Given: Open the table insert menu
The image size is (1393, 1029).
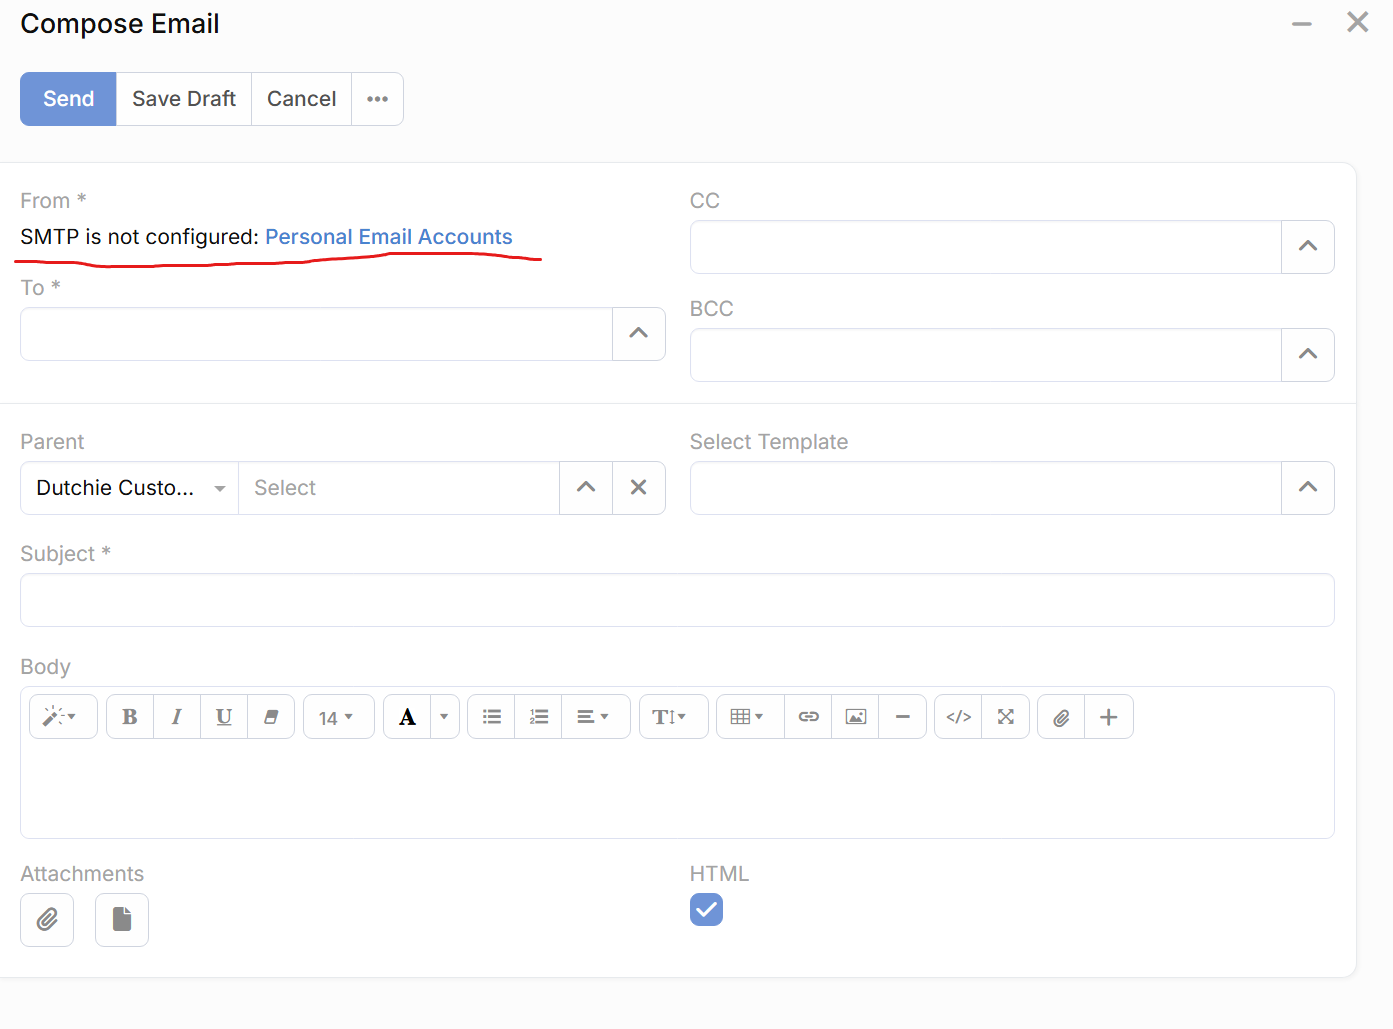Looking at the screenshot, I should point(748,717).
